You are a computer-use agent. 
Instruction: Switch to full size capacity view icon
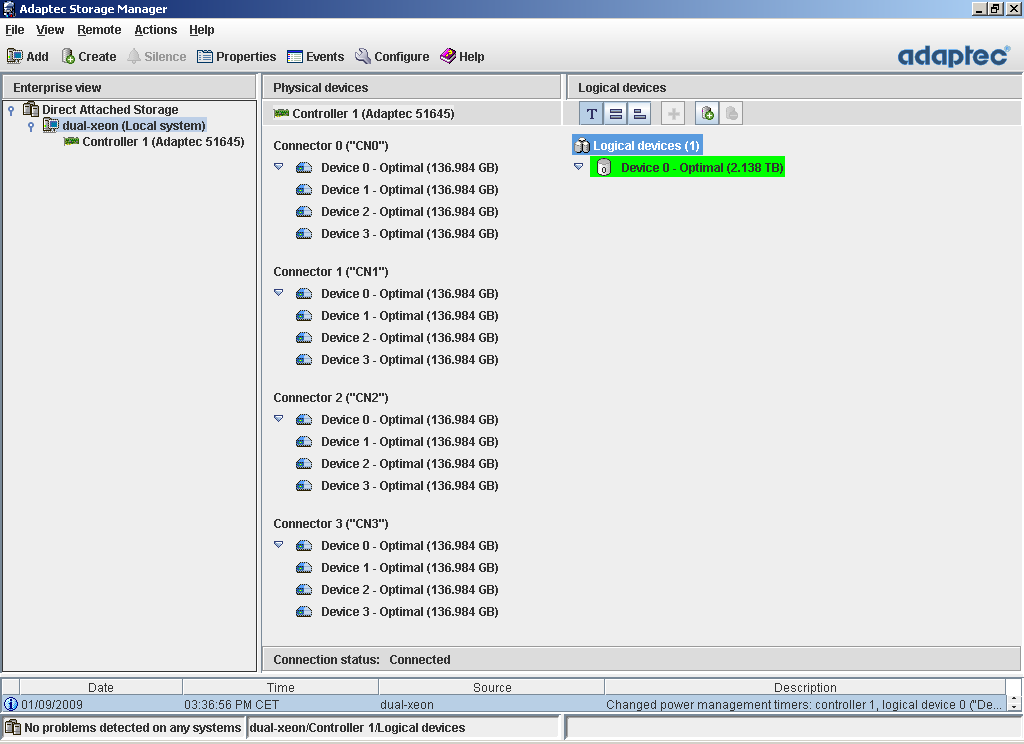(x=614, y=113)
